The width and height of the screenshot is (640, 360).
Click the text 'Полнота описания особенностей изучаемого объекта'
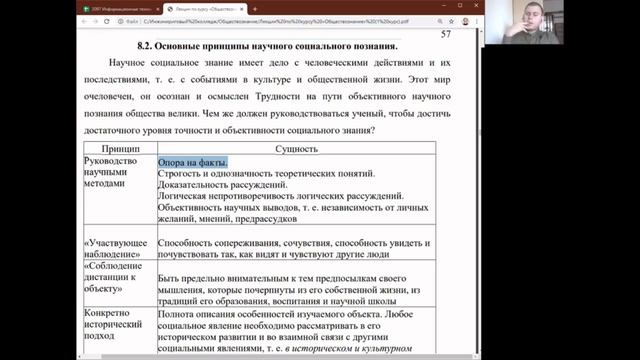pyautogui.click(x=269, y=314)
